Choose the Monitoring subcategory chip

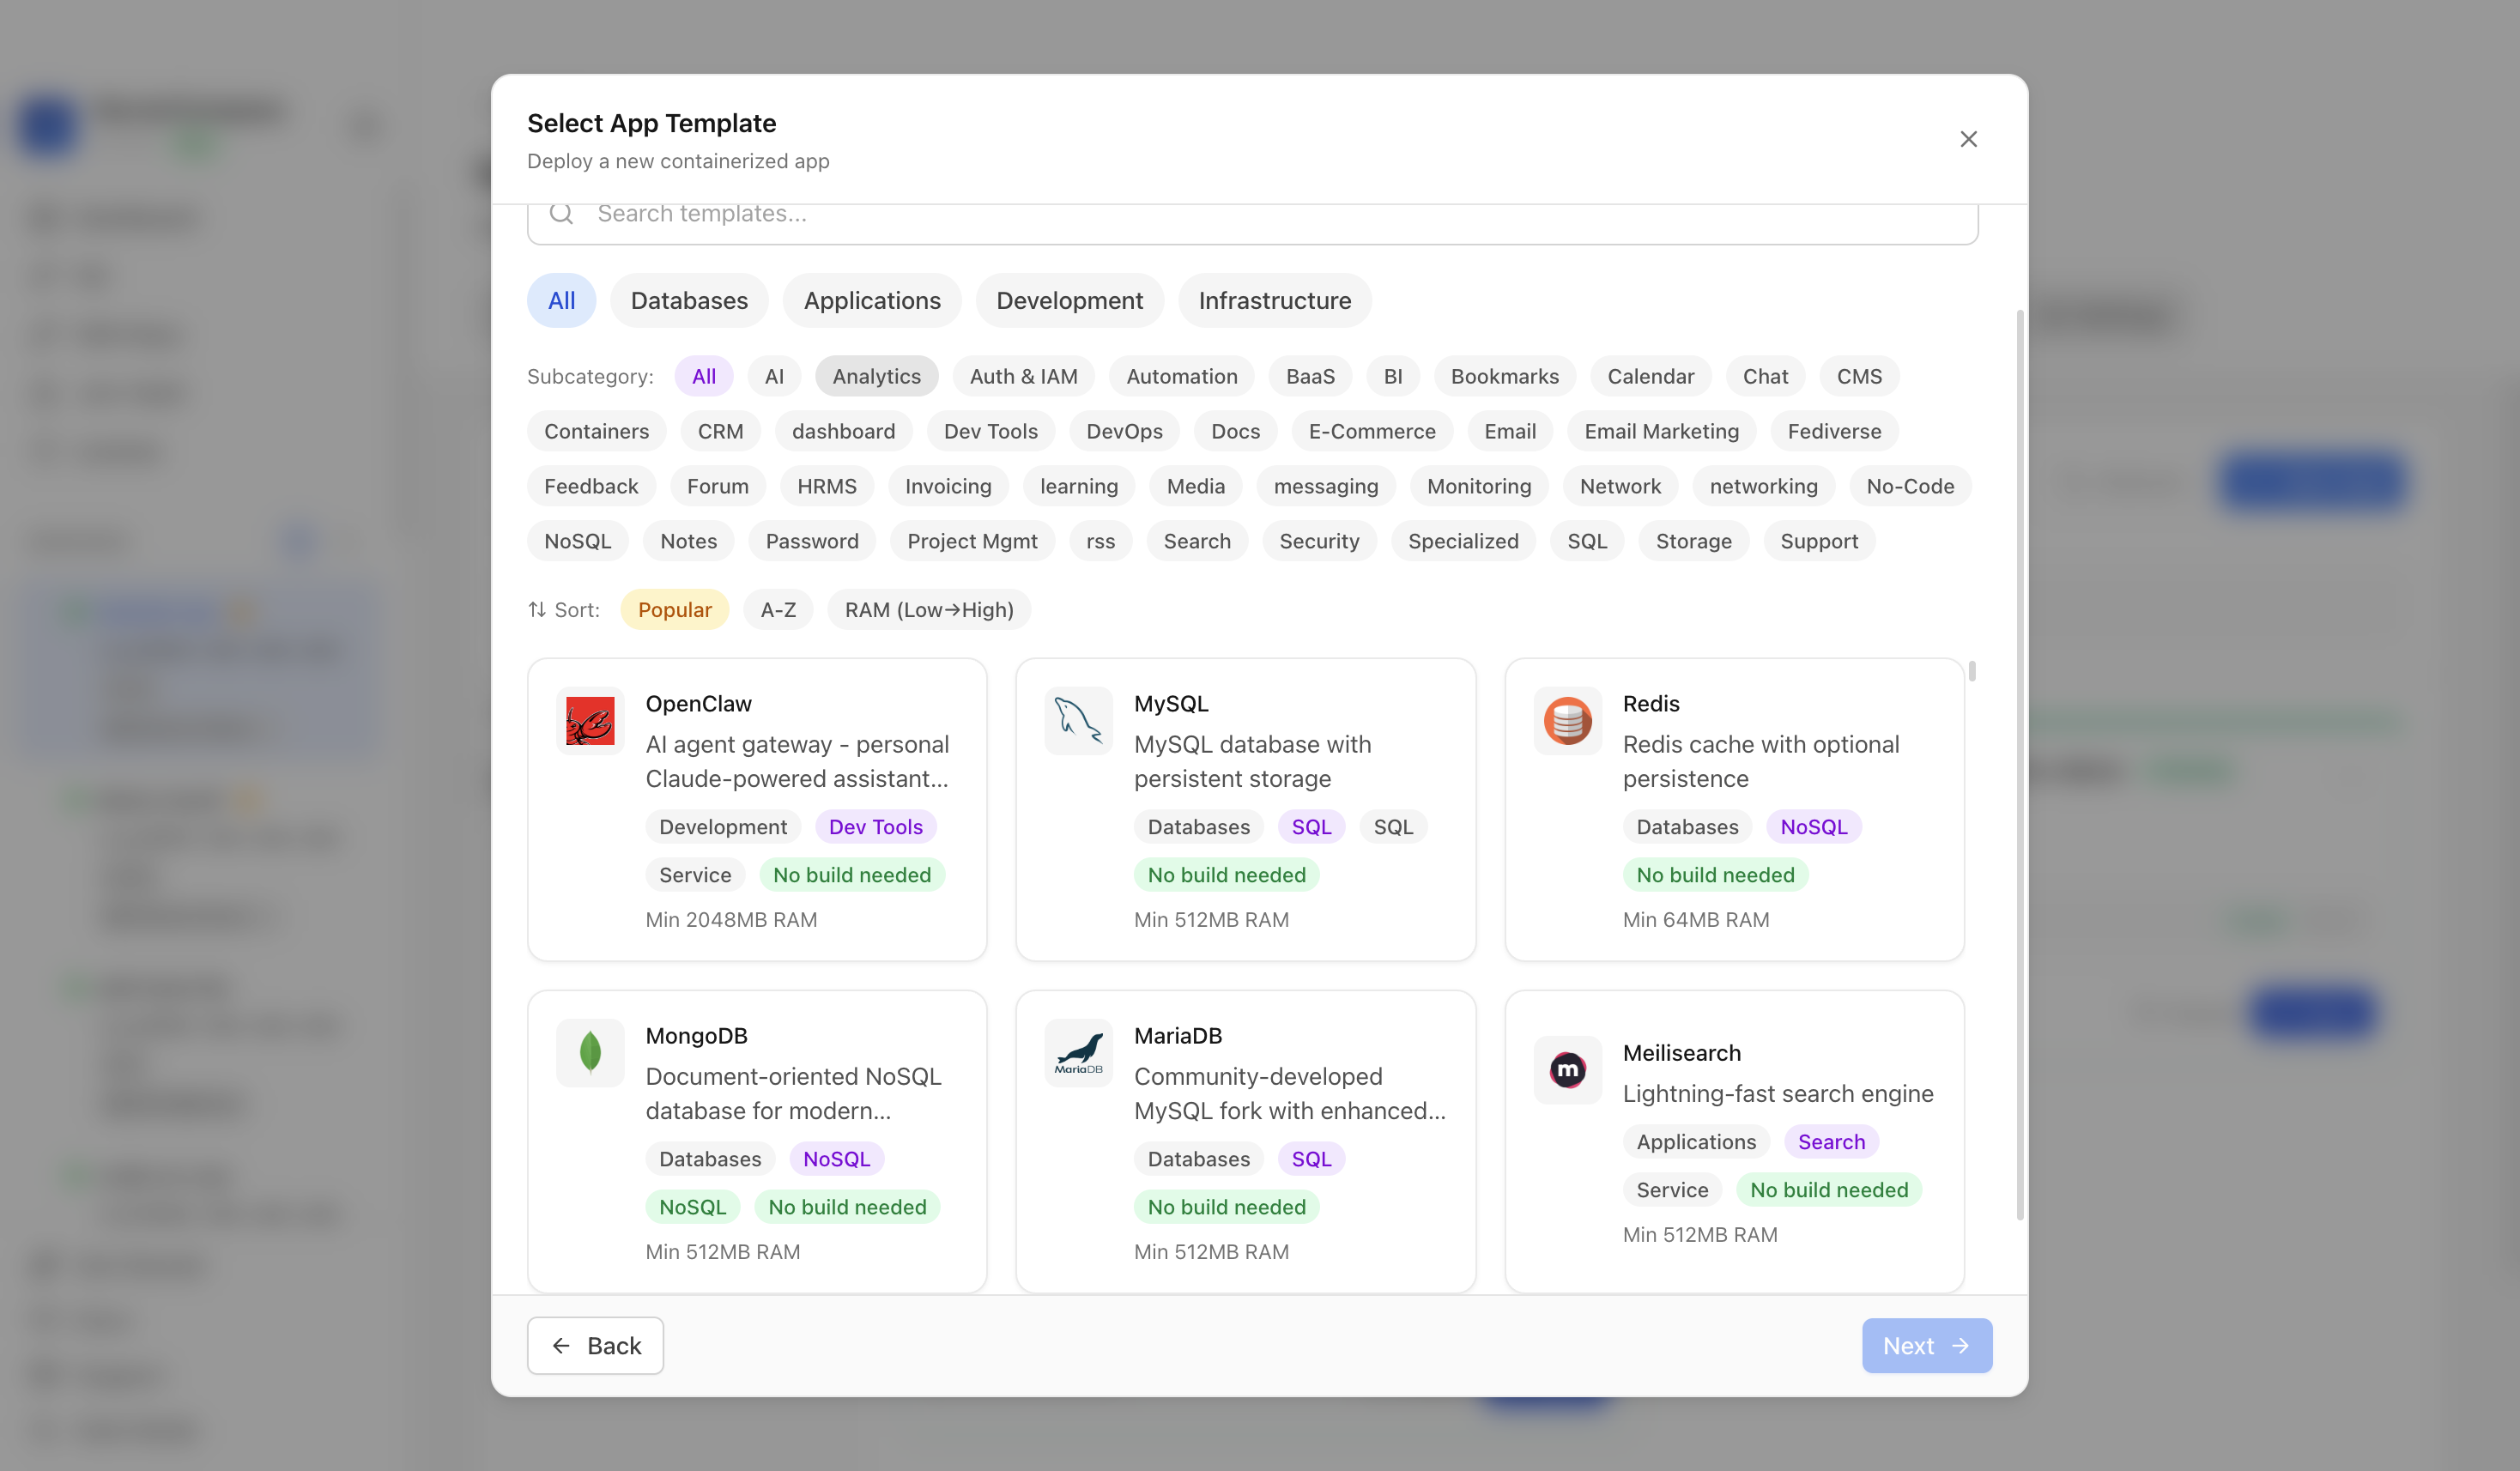[1478, 486]
